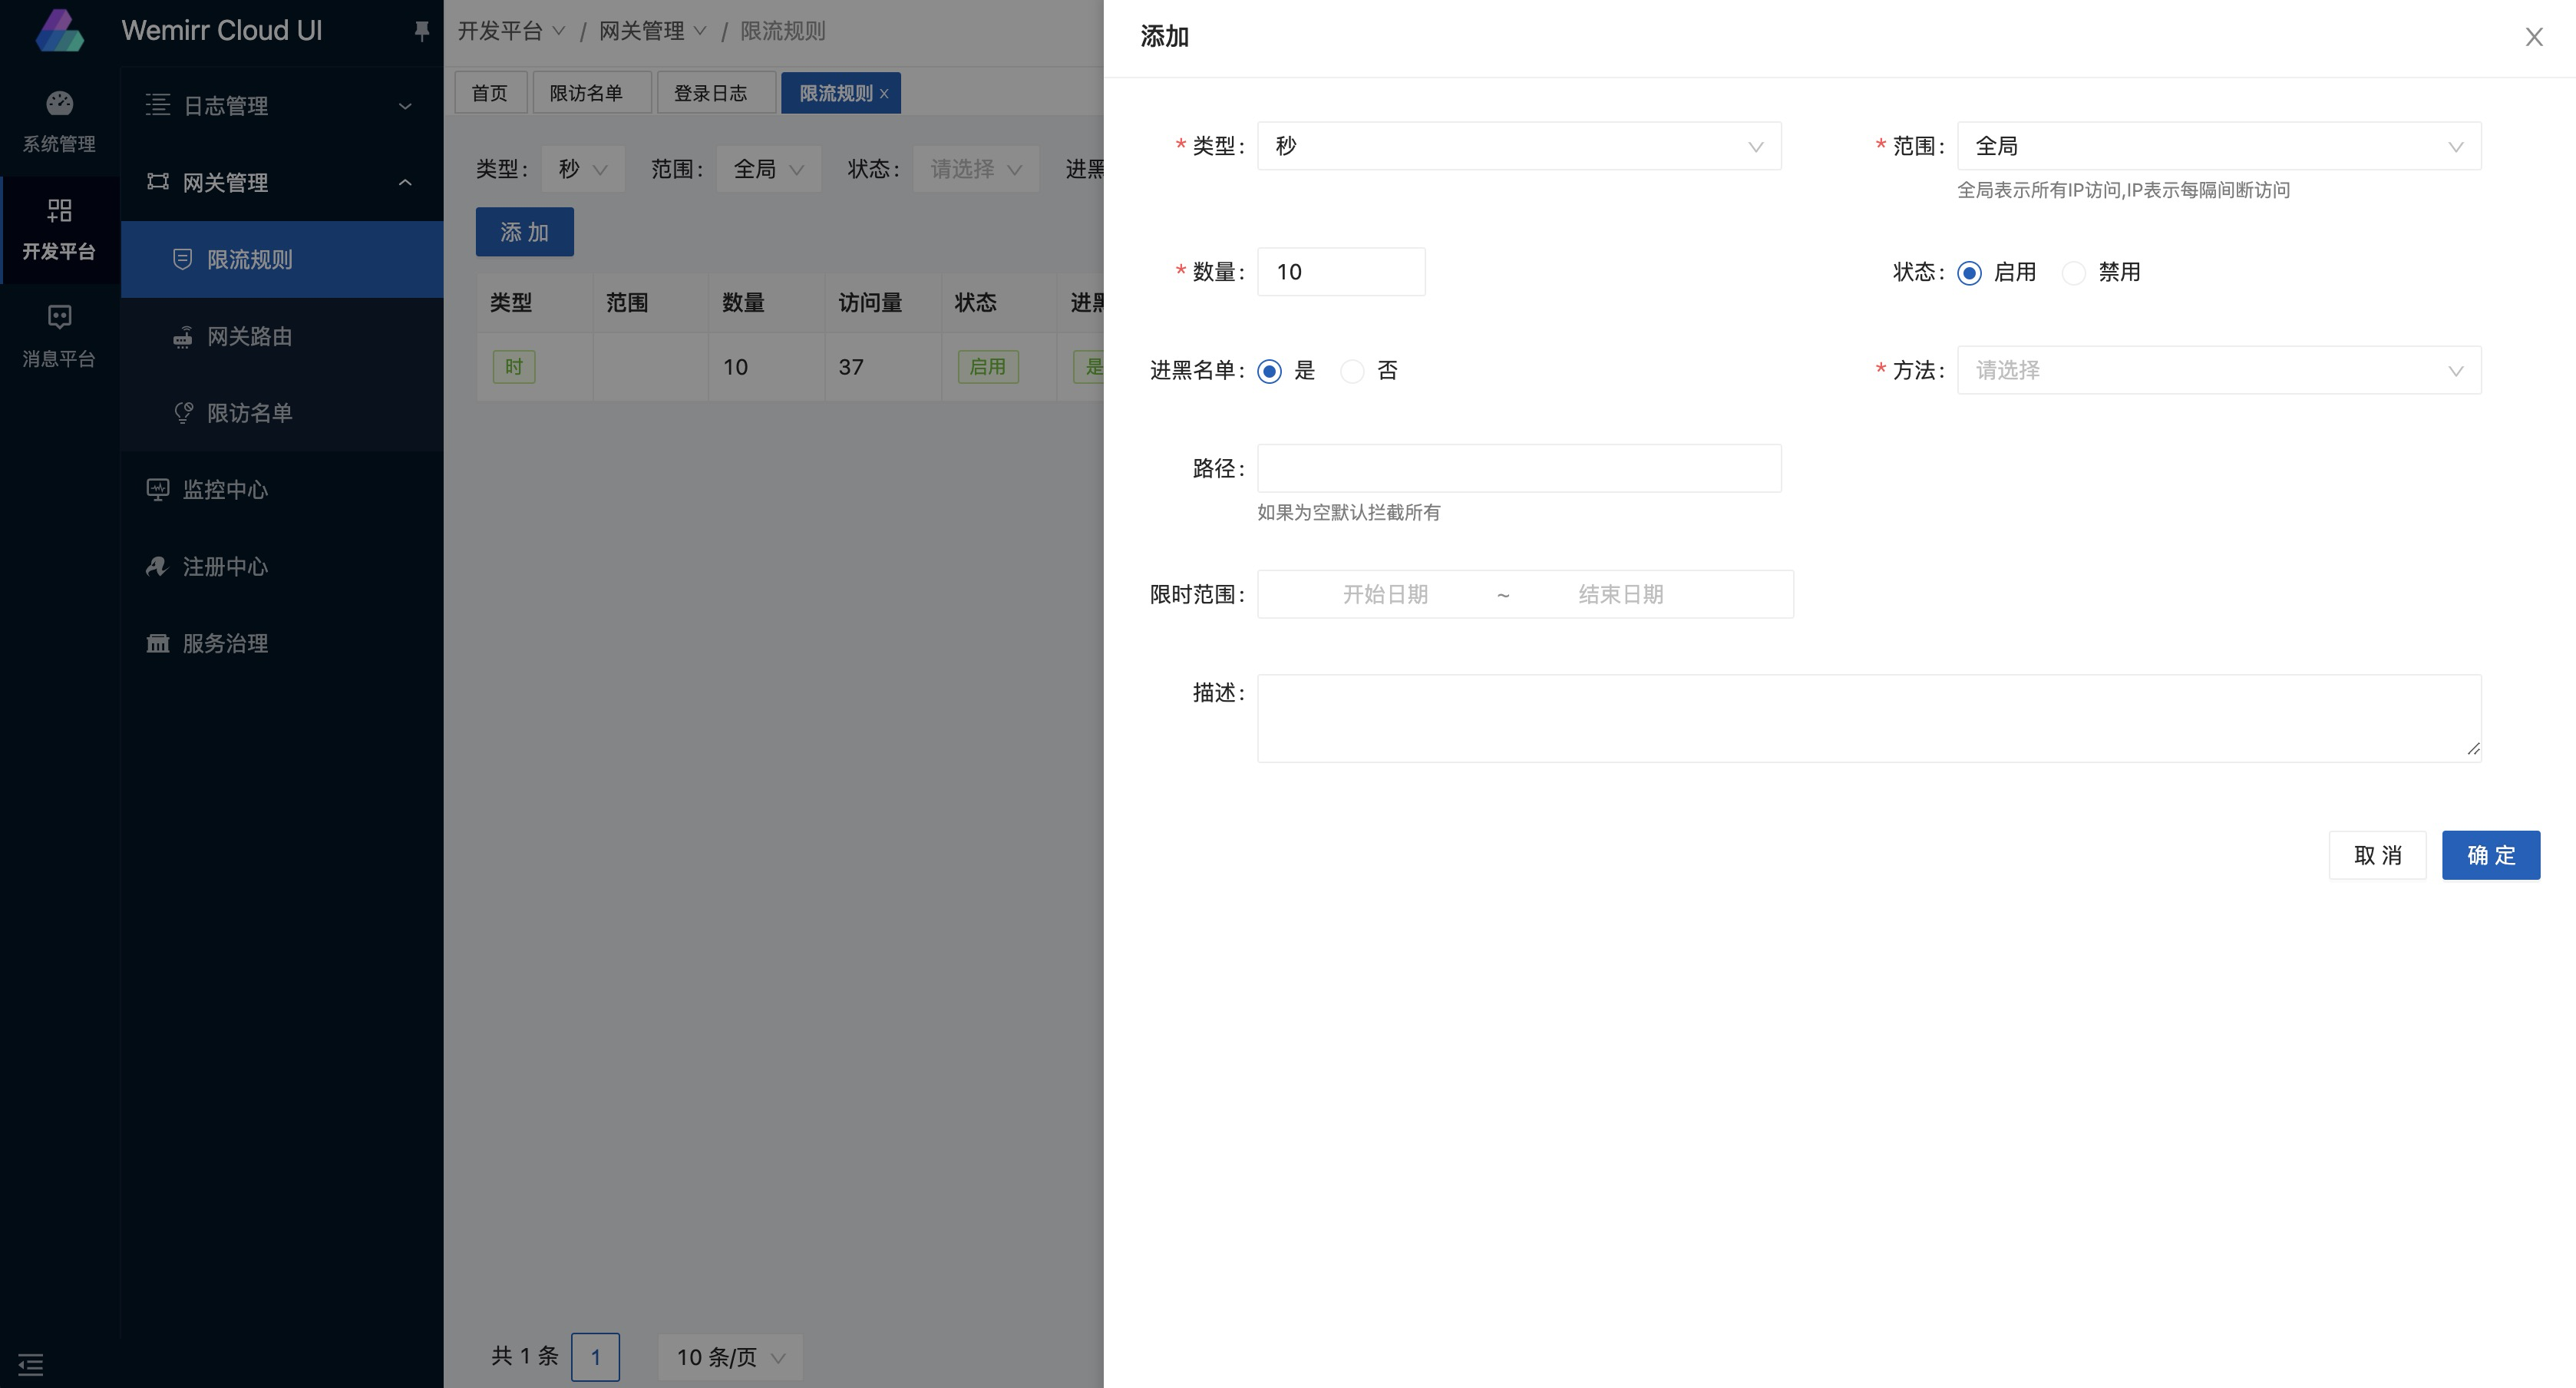This screenshot has width=2576, height=1388.
Task: Expand the 类型 select showing 秒
Action: (x=1518, y=146)
